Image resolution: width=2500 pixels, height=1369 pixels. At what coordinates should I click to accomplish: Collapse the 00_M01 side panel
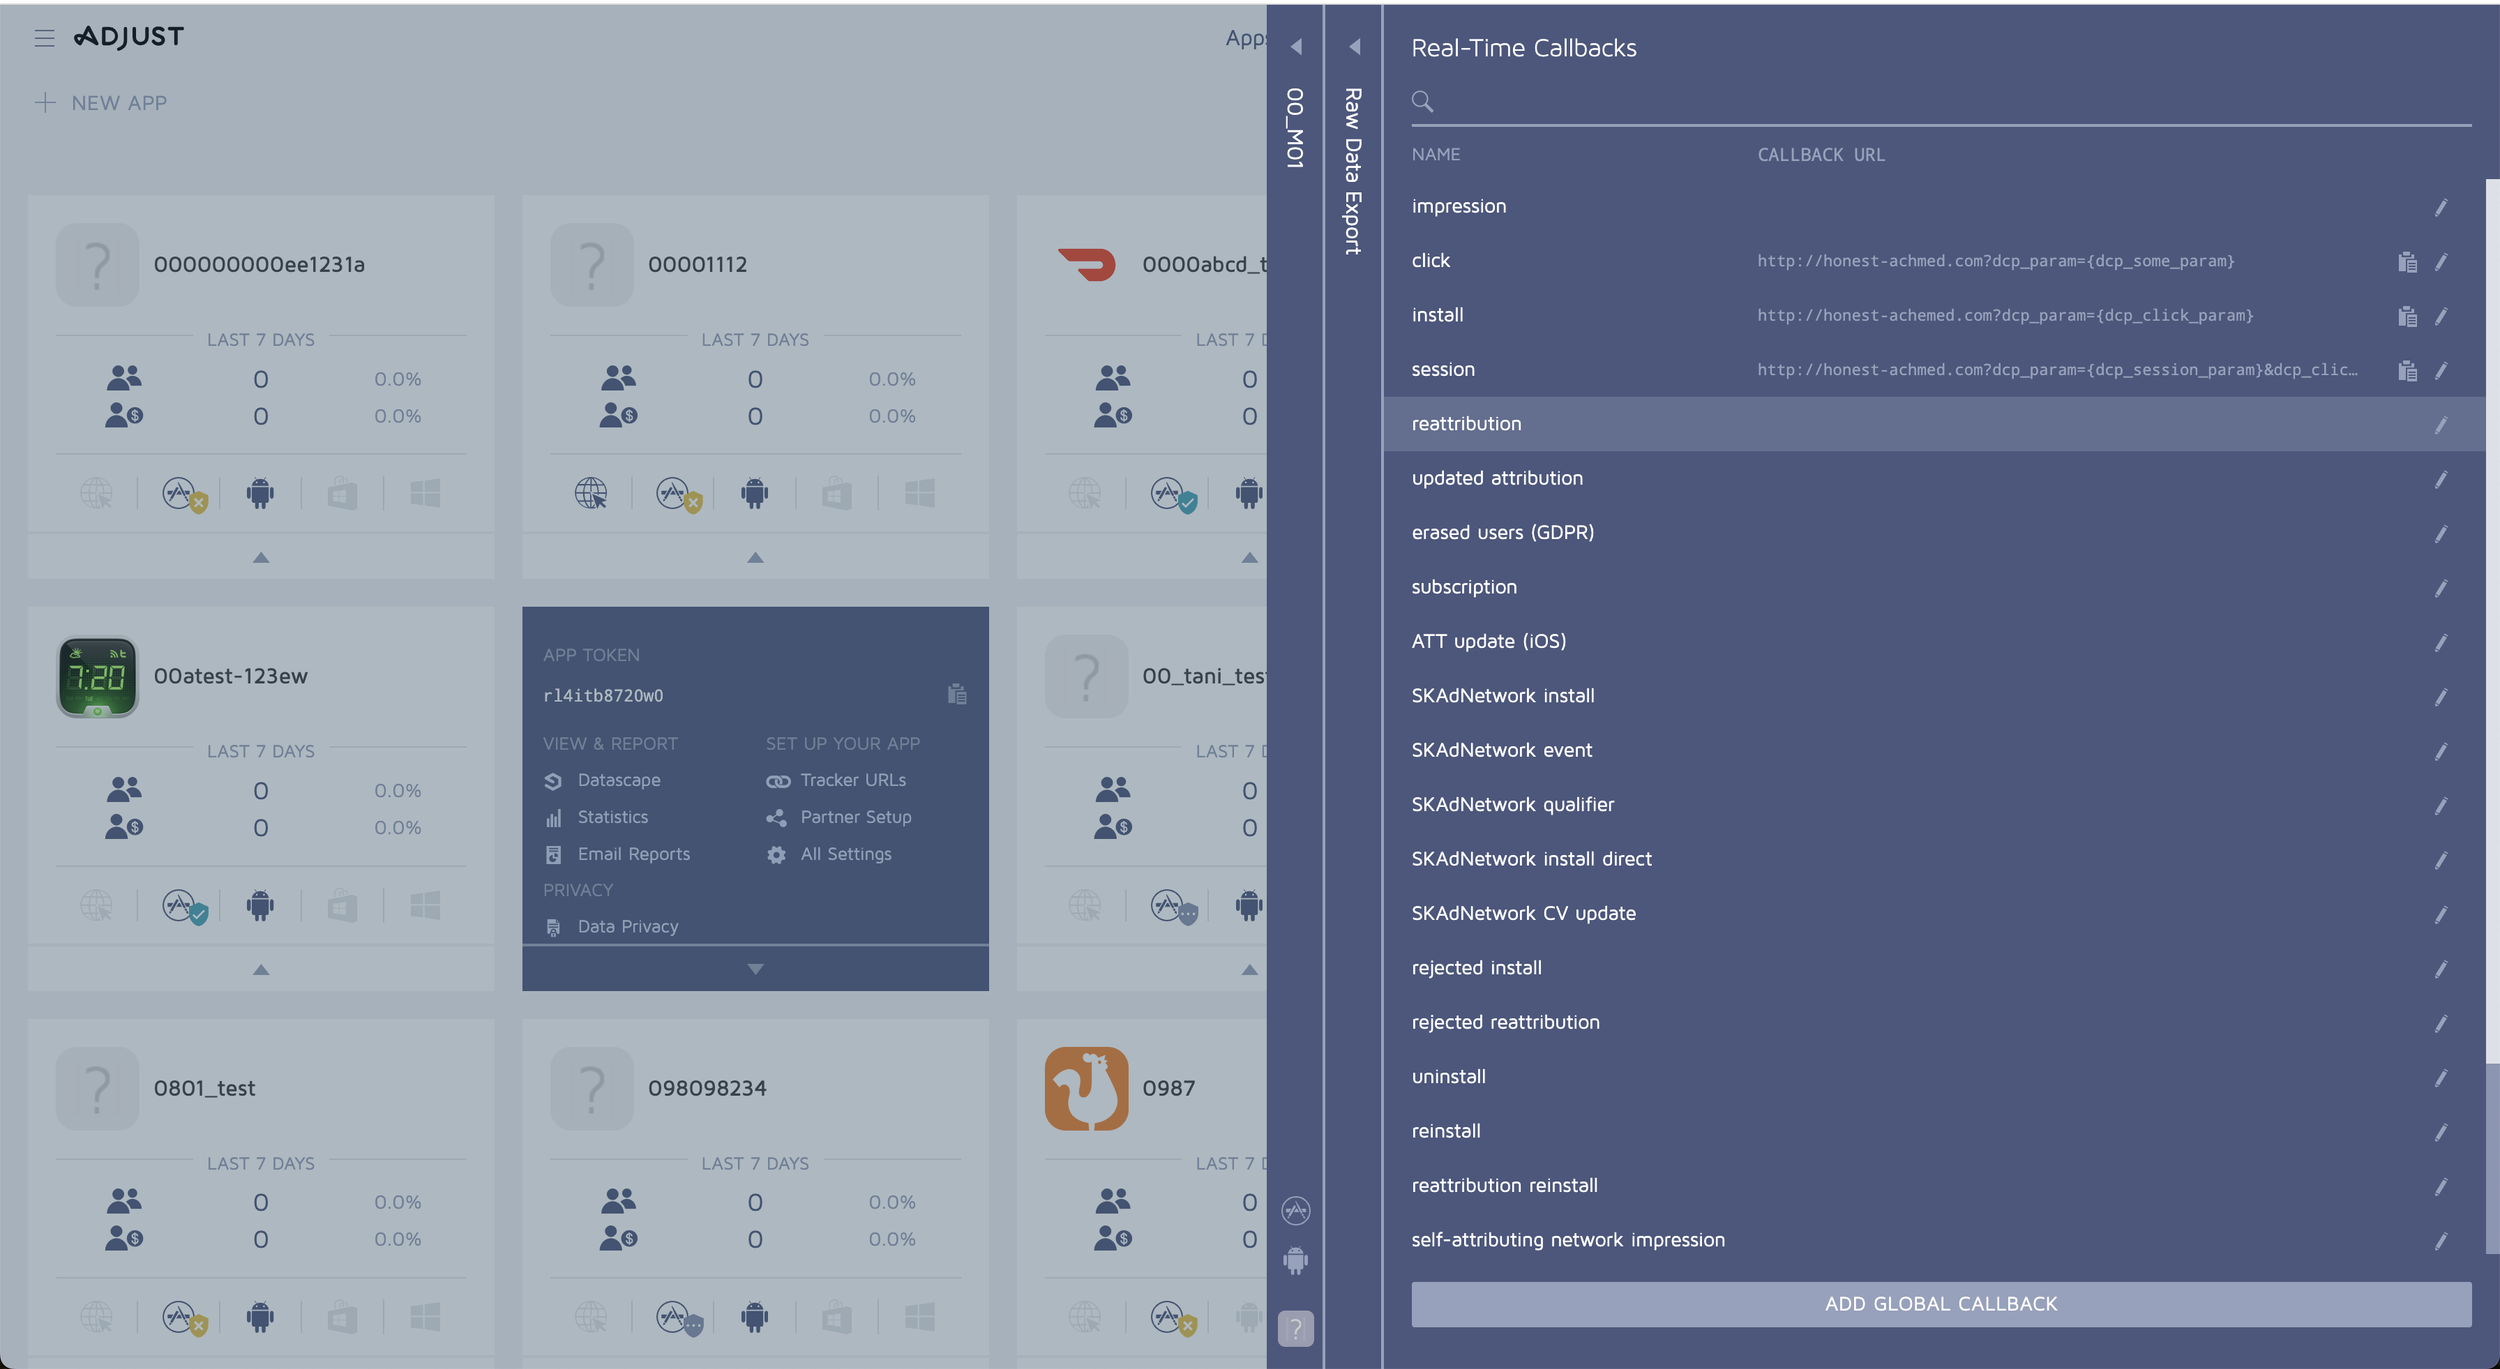[x=1296, y=47]
